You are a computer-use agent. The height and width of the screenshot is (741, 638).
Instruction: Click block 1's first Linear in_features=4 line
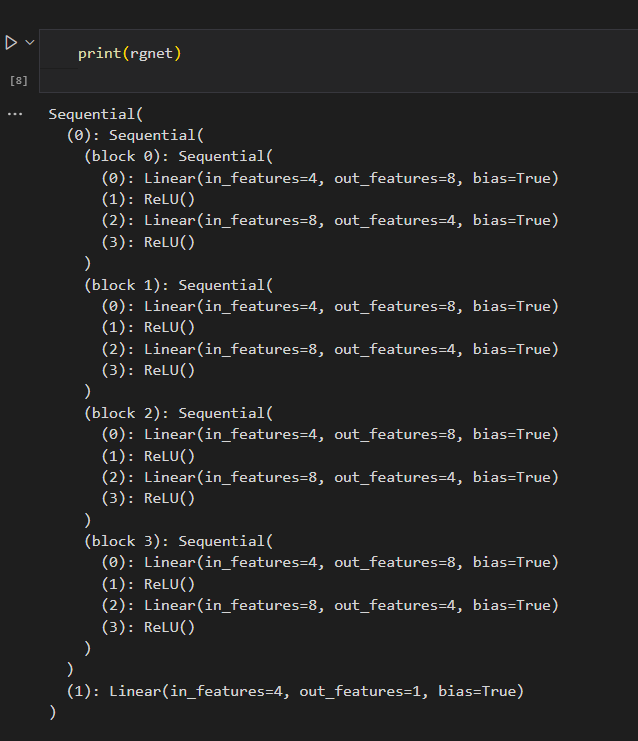click(x=330, y=307)
